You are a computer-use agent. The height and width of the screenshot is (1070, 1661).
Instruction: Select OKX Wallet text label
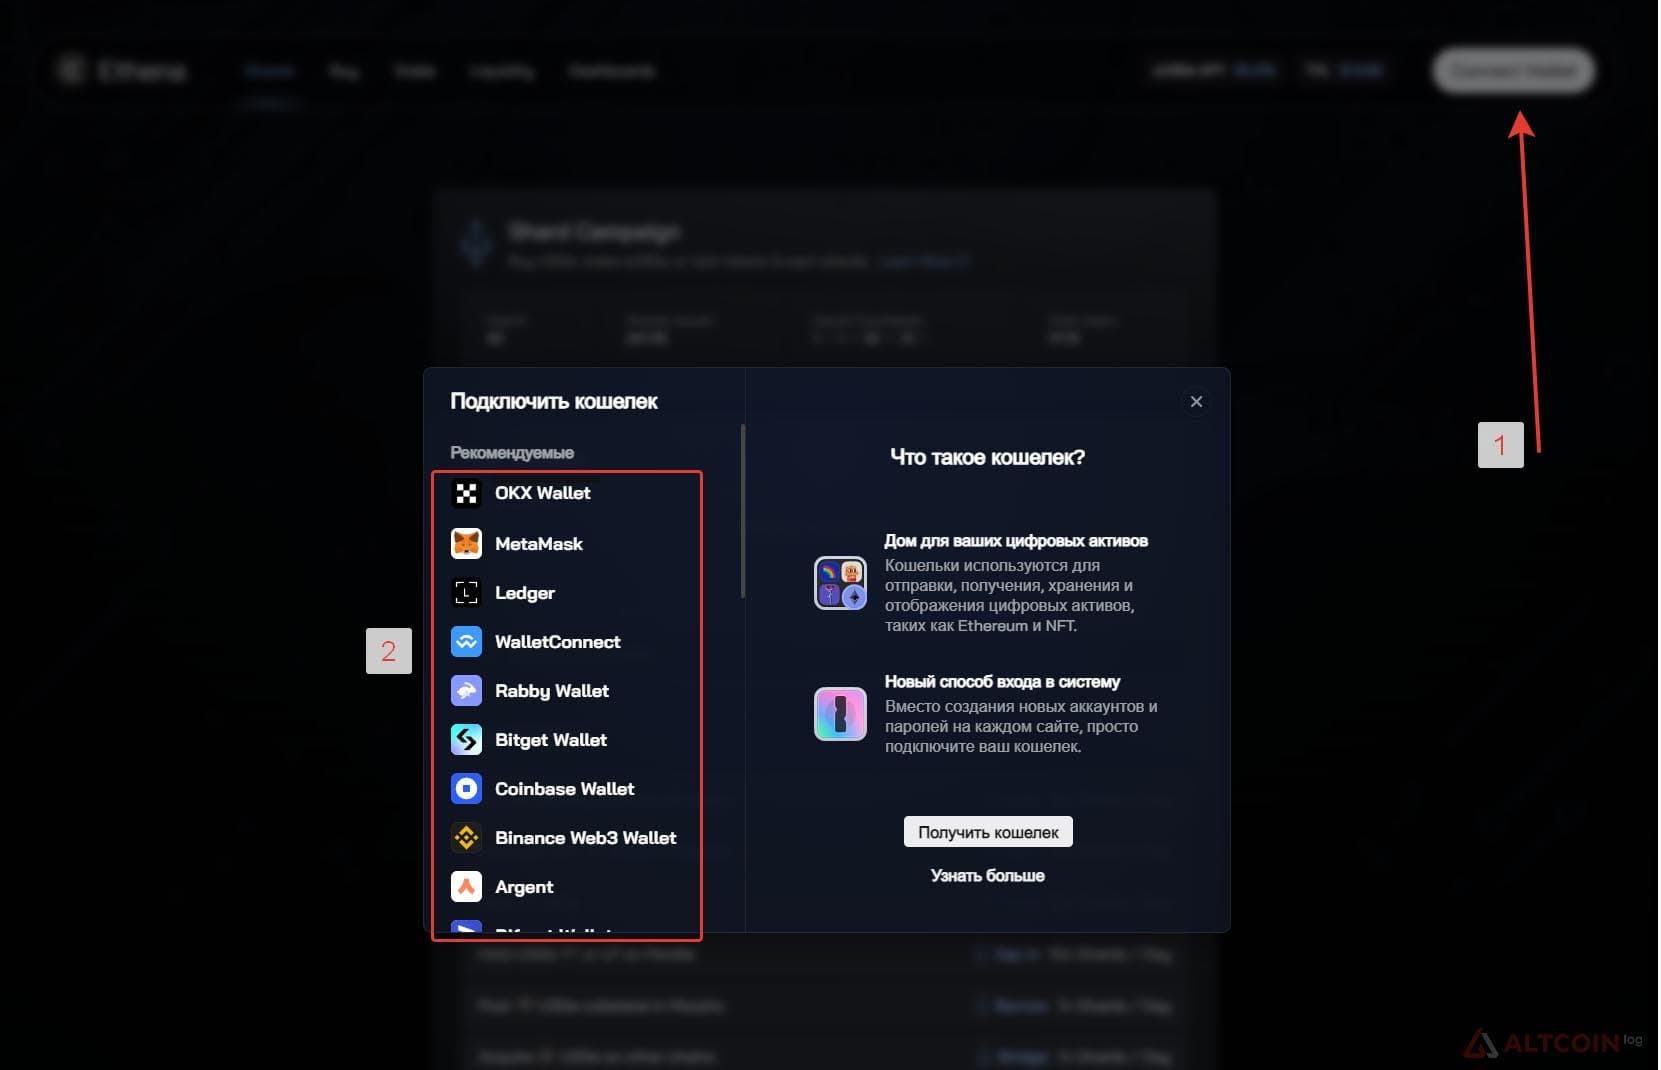(x=543, y=493)
